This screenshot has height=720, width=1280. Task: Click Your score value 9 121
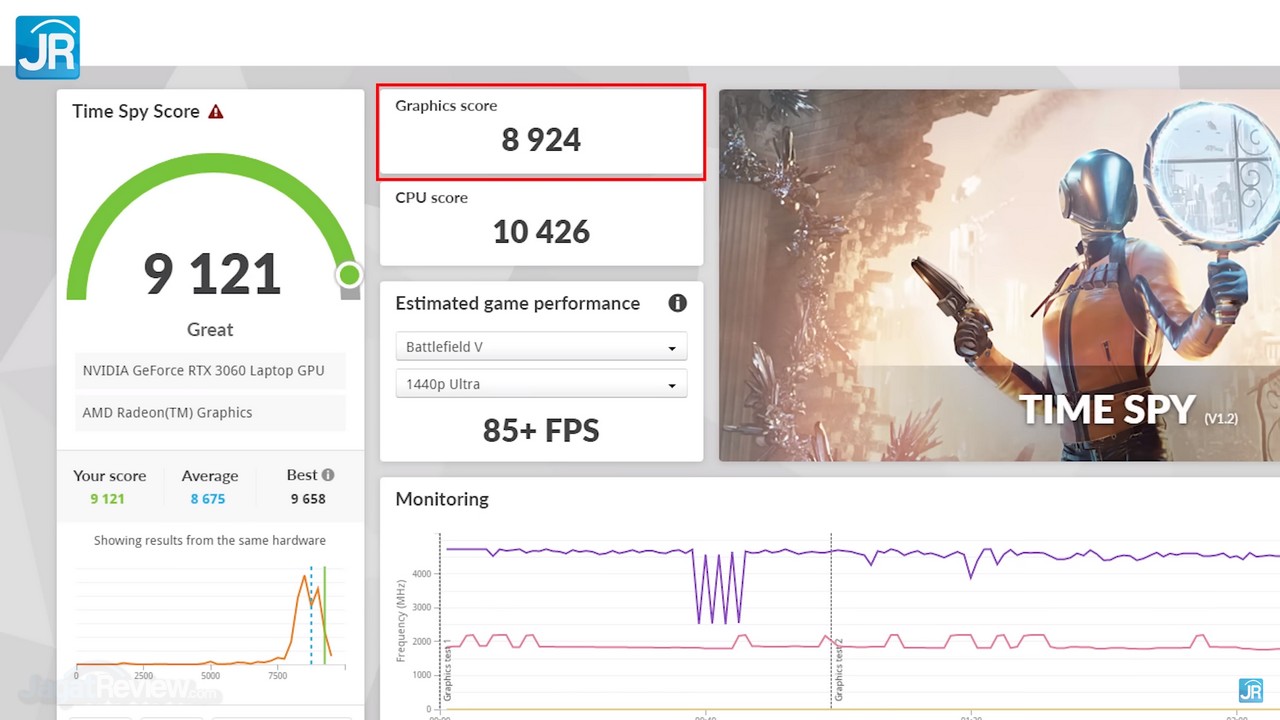pos(107,499)
